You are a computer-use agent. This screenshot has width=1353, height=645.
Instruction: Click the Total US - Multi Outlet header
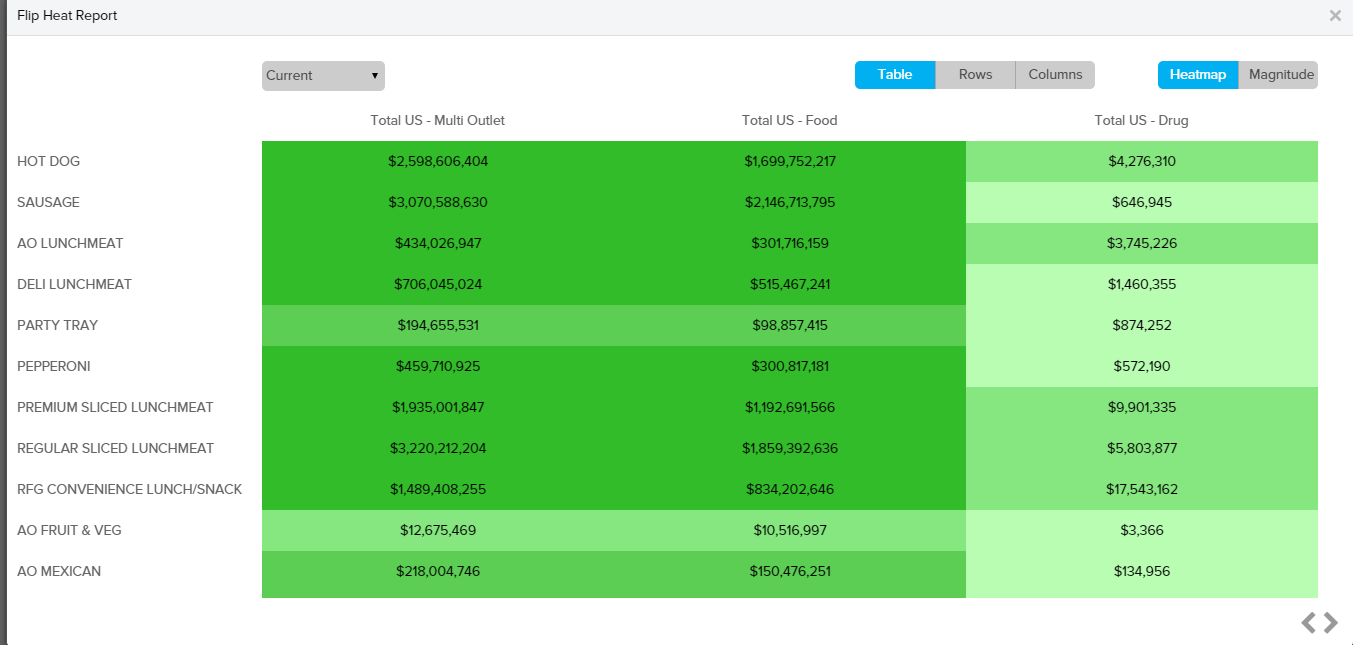pos(438,121)
